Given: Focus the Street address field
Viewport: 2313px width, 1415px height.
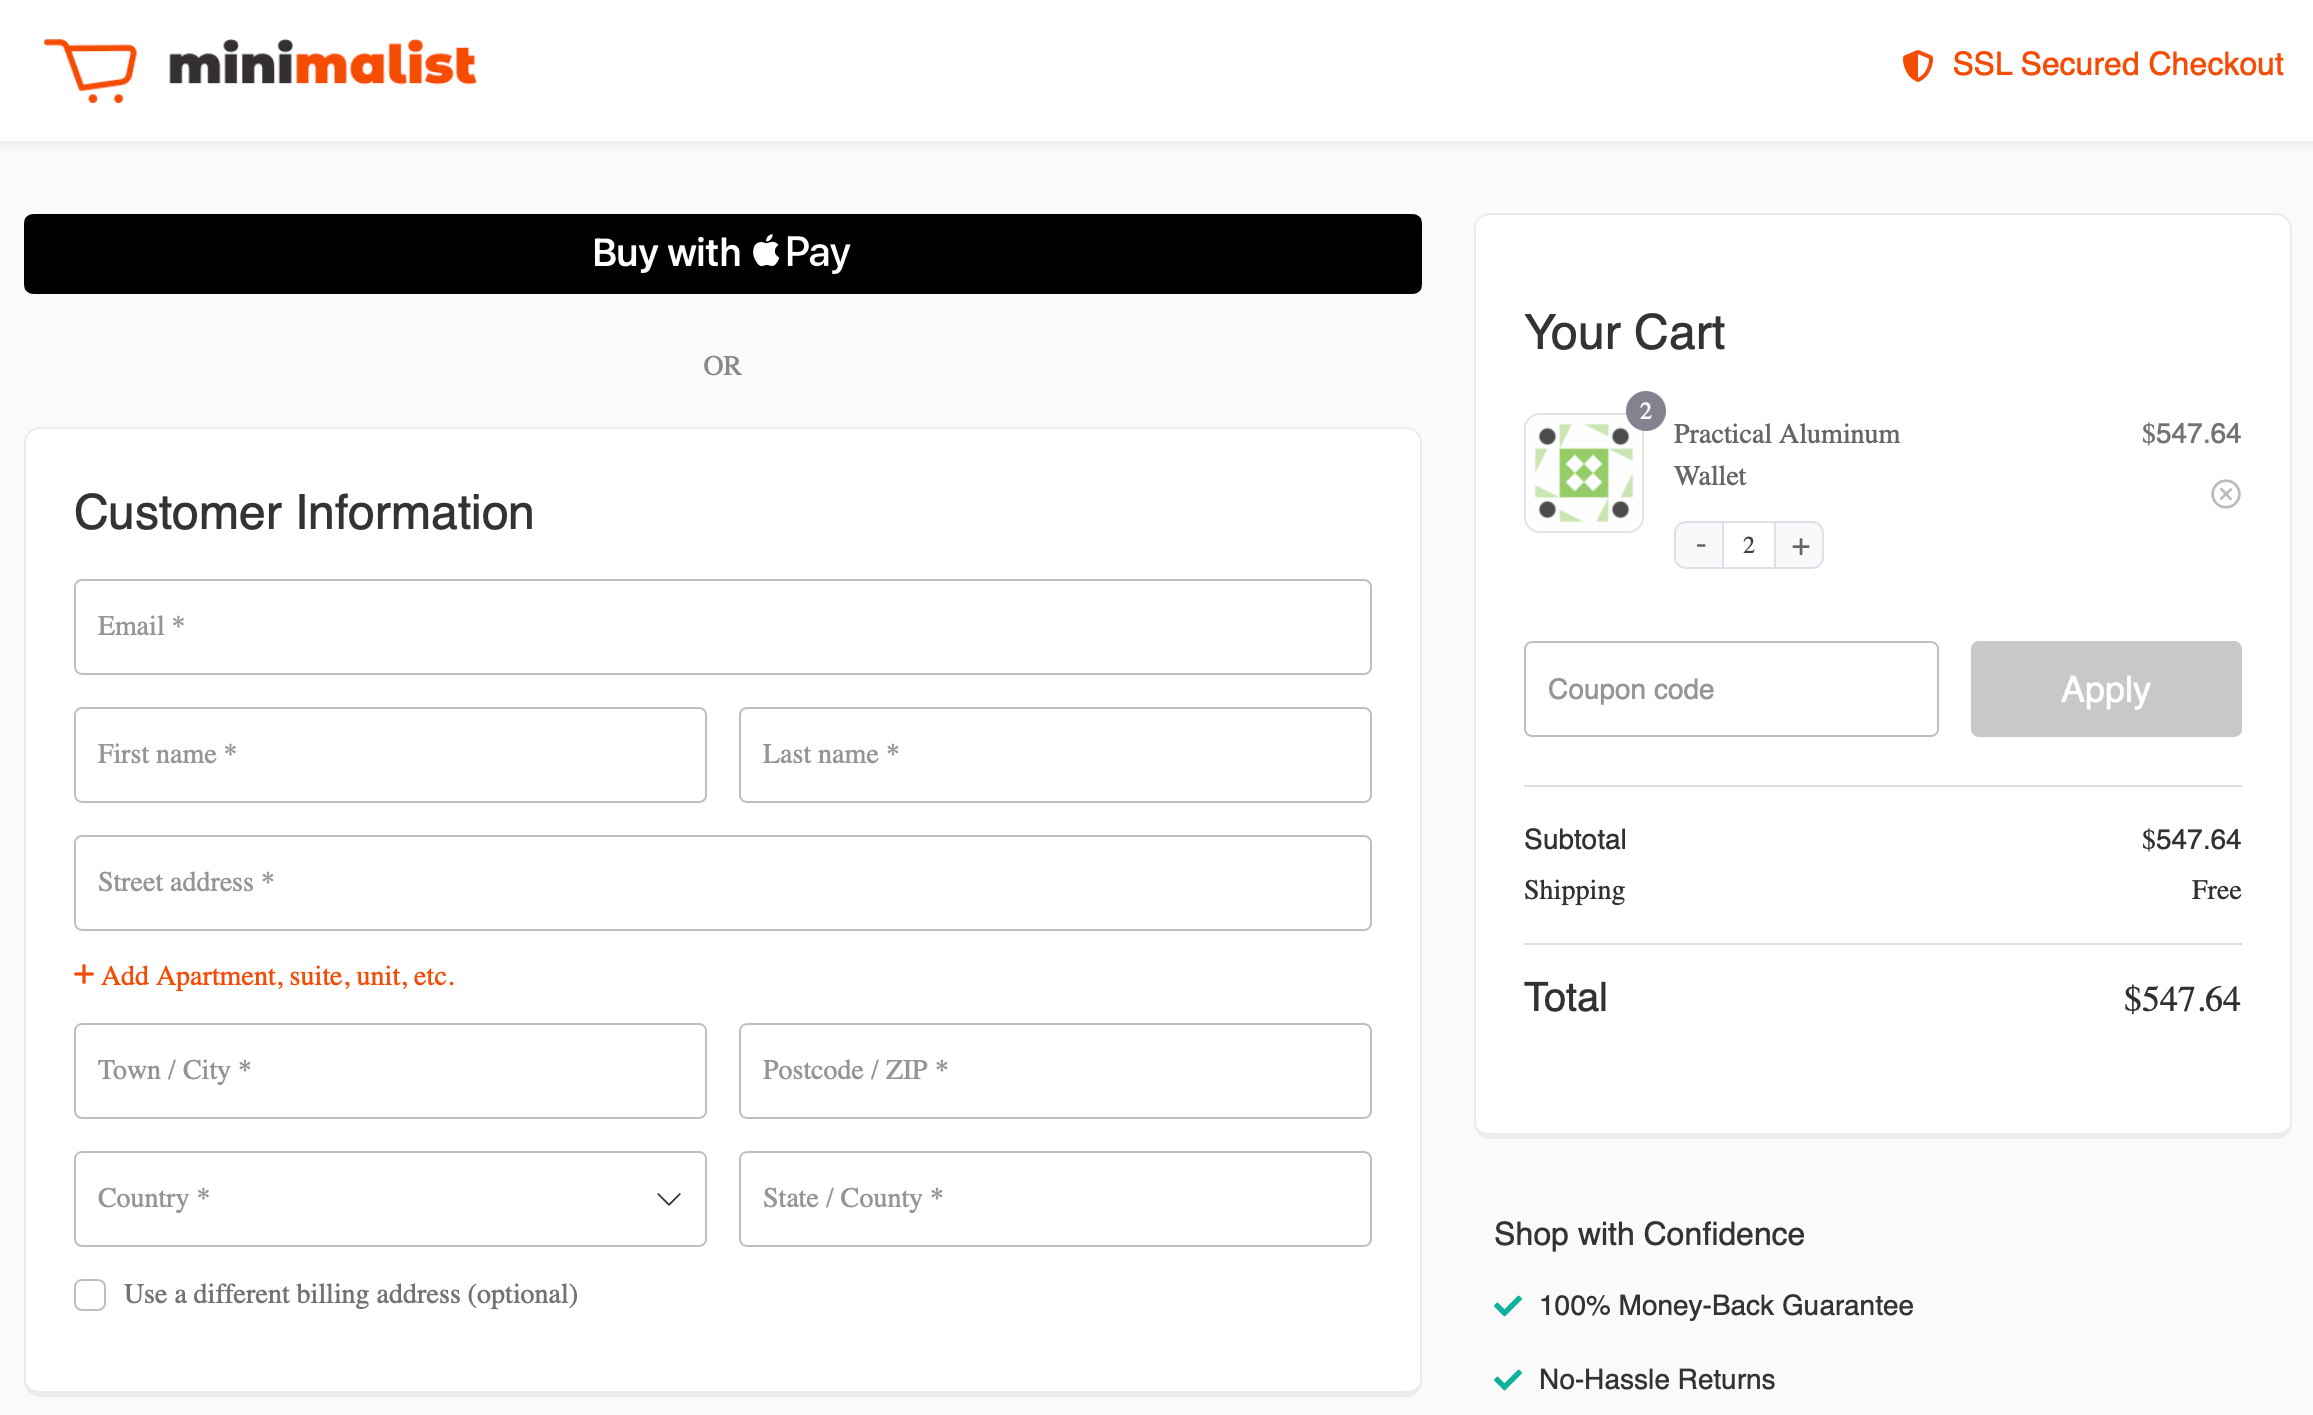Looking at the screenshot, I should pyautogui.click(x=723, y=883).
